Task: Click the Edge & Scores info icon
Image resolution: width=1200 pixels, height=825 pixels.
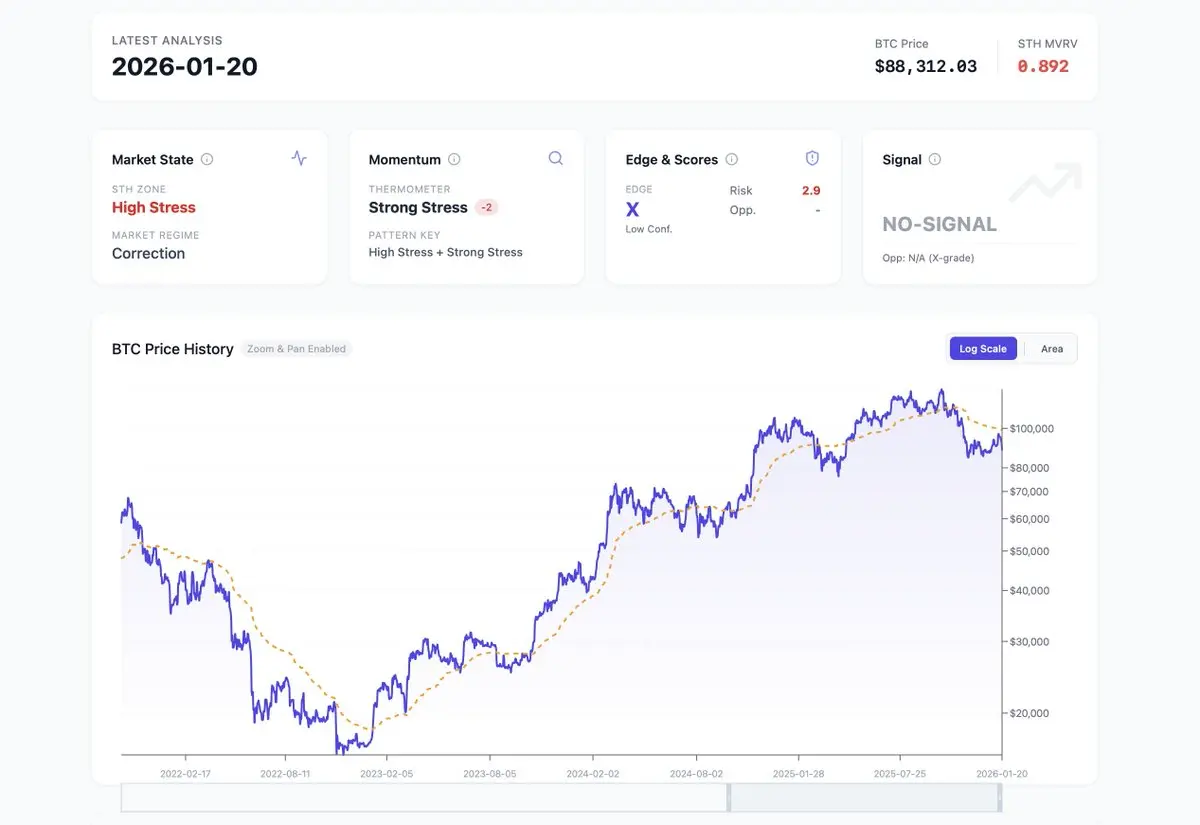Action: click(731, 159)
